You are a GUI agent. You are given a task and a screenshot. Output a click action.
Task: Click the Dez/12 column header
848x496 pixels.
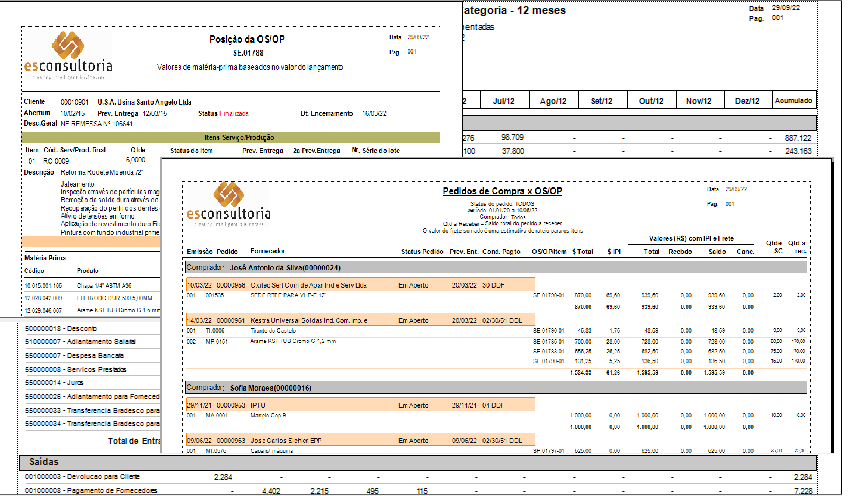click(747, 101)
